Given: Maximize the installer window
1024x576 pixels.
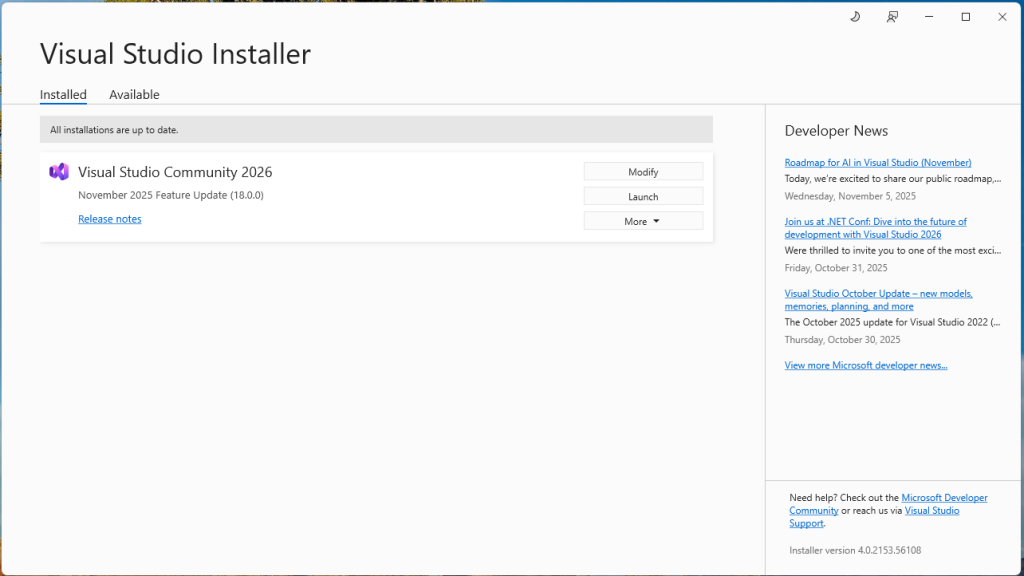Looking at the screenshot, I should tap(966, 17).
